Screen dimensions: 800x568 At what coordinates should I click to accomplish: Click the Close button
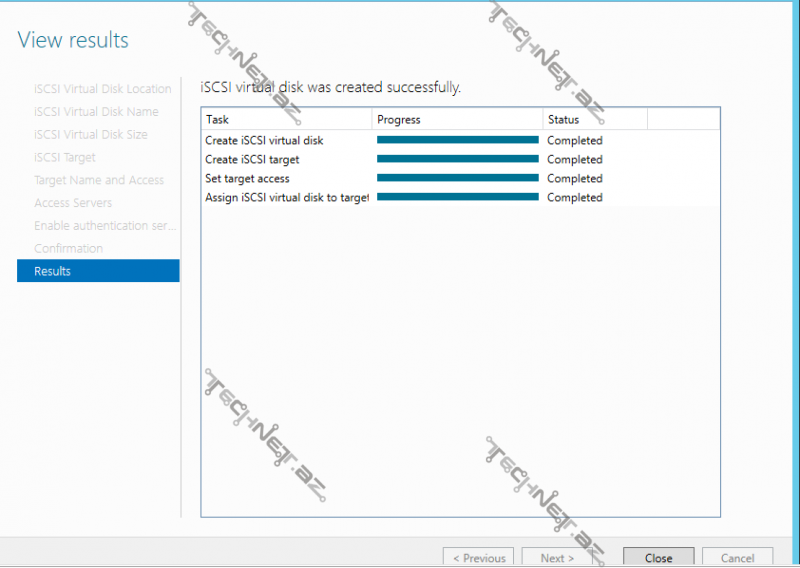pyautogui.click(x=658, y=558)
